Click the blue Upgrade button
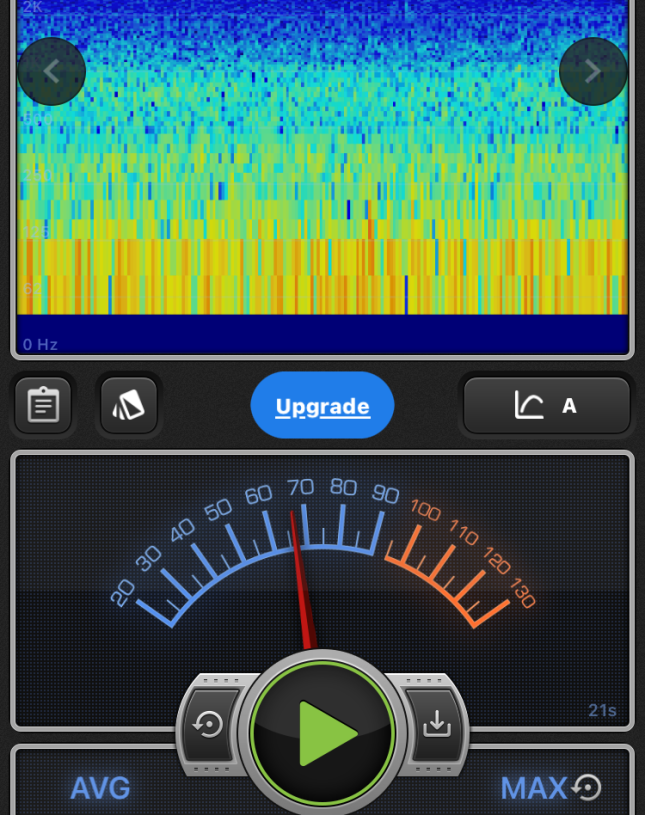 pyautogui.click(x=322, y=406)
